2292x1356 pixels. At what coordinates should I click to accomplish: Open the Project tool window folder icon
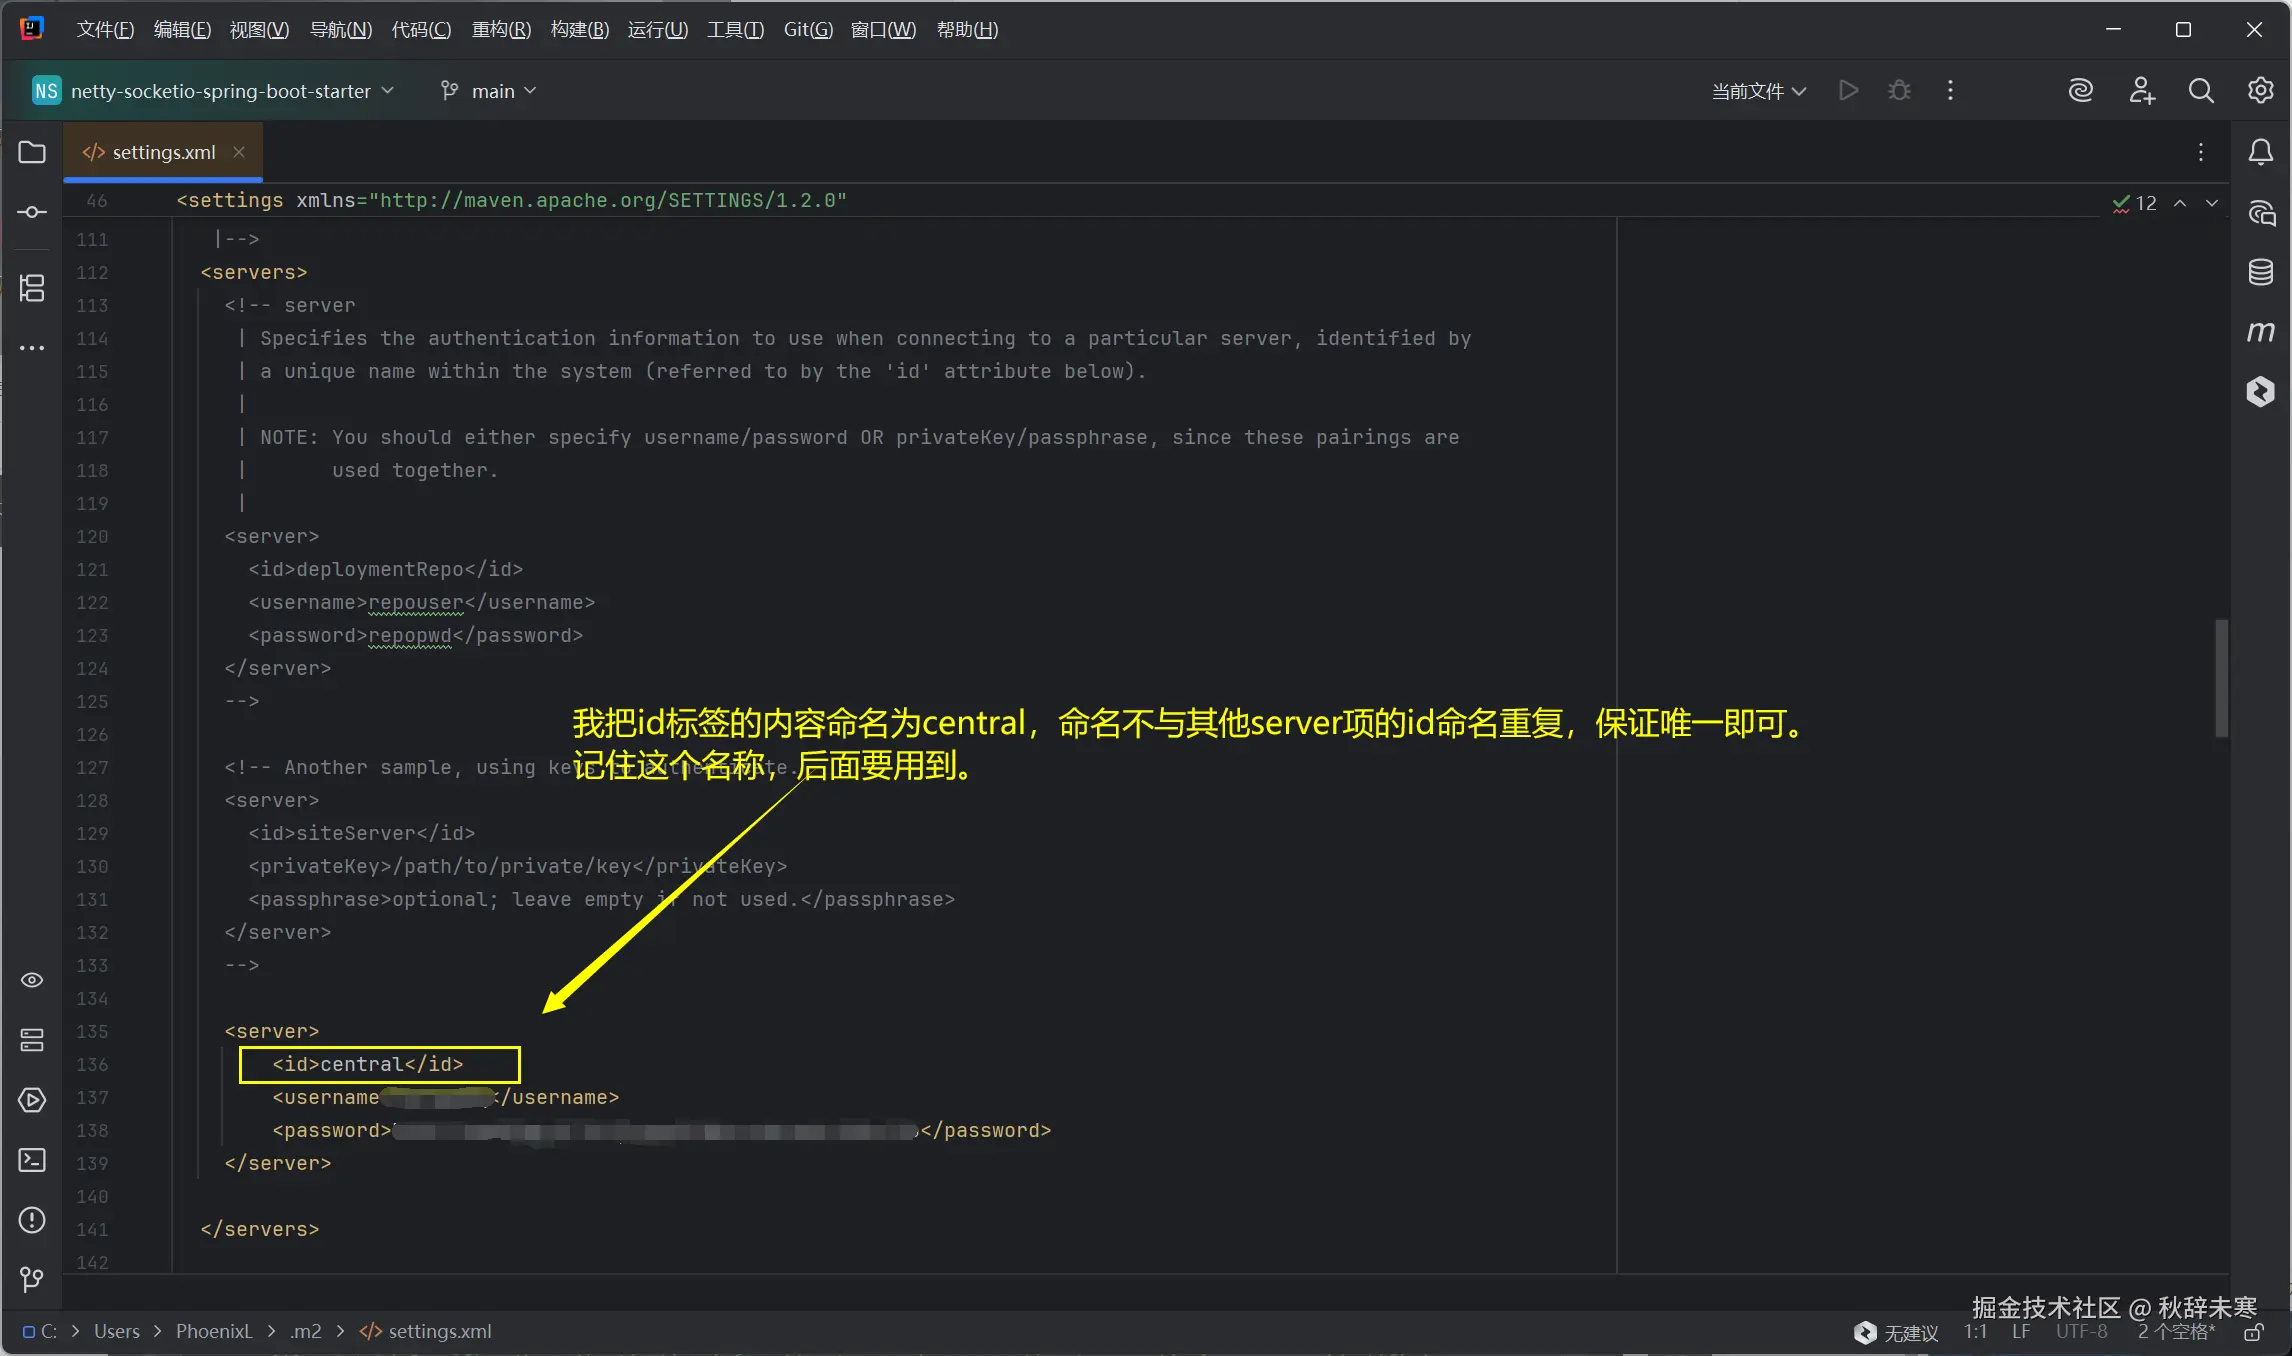pyautogui.click(x=32, y=152)
